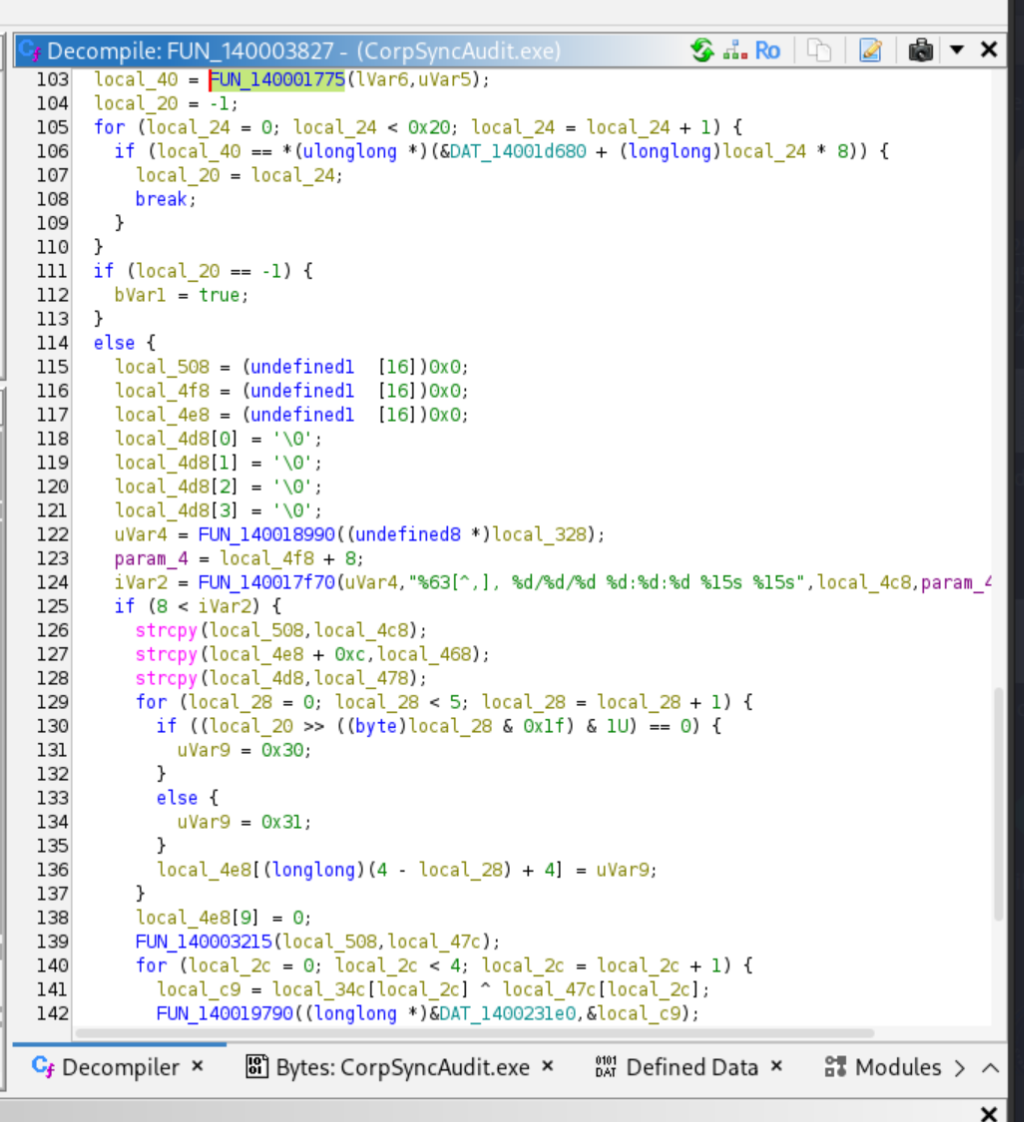Click the format string "%63[^,], %d/%d/%d..."
1024x1122 pixels.
point(606,582)
